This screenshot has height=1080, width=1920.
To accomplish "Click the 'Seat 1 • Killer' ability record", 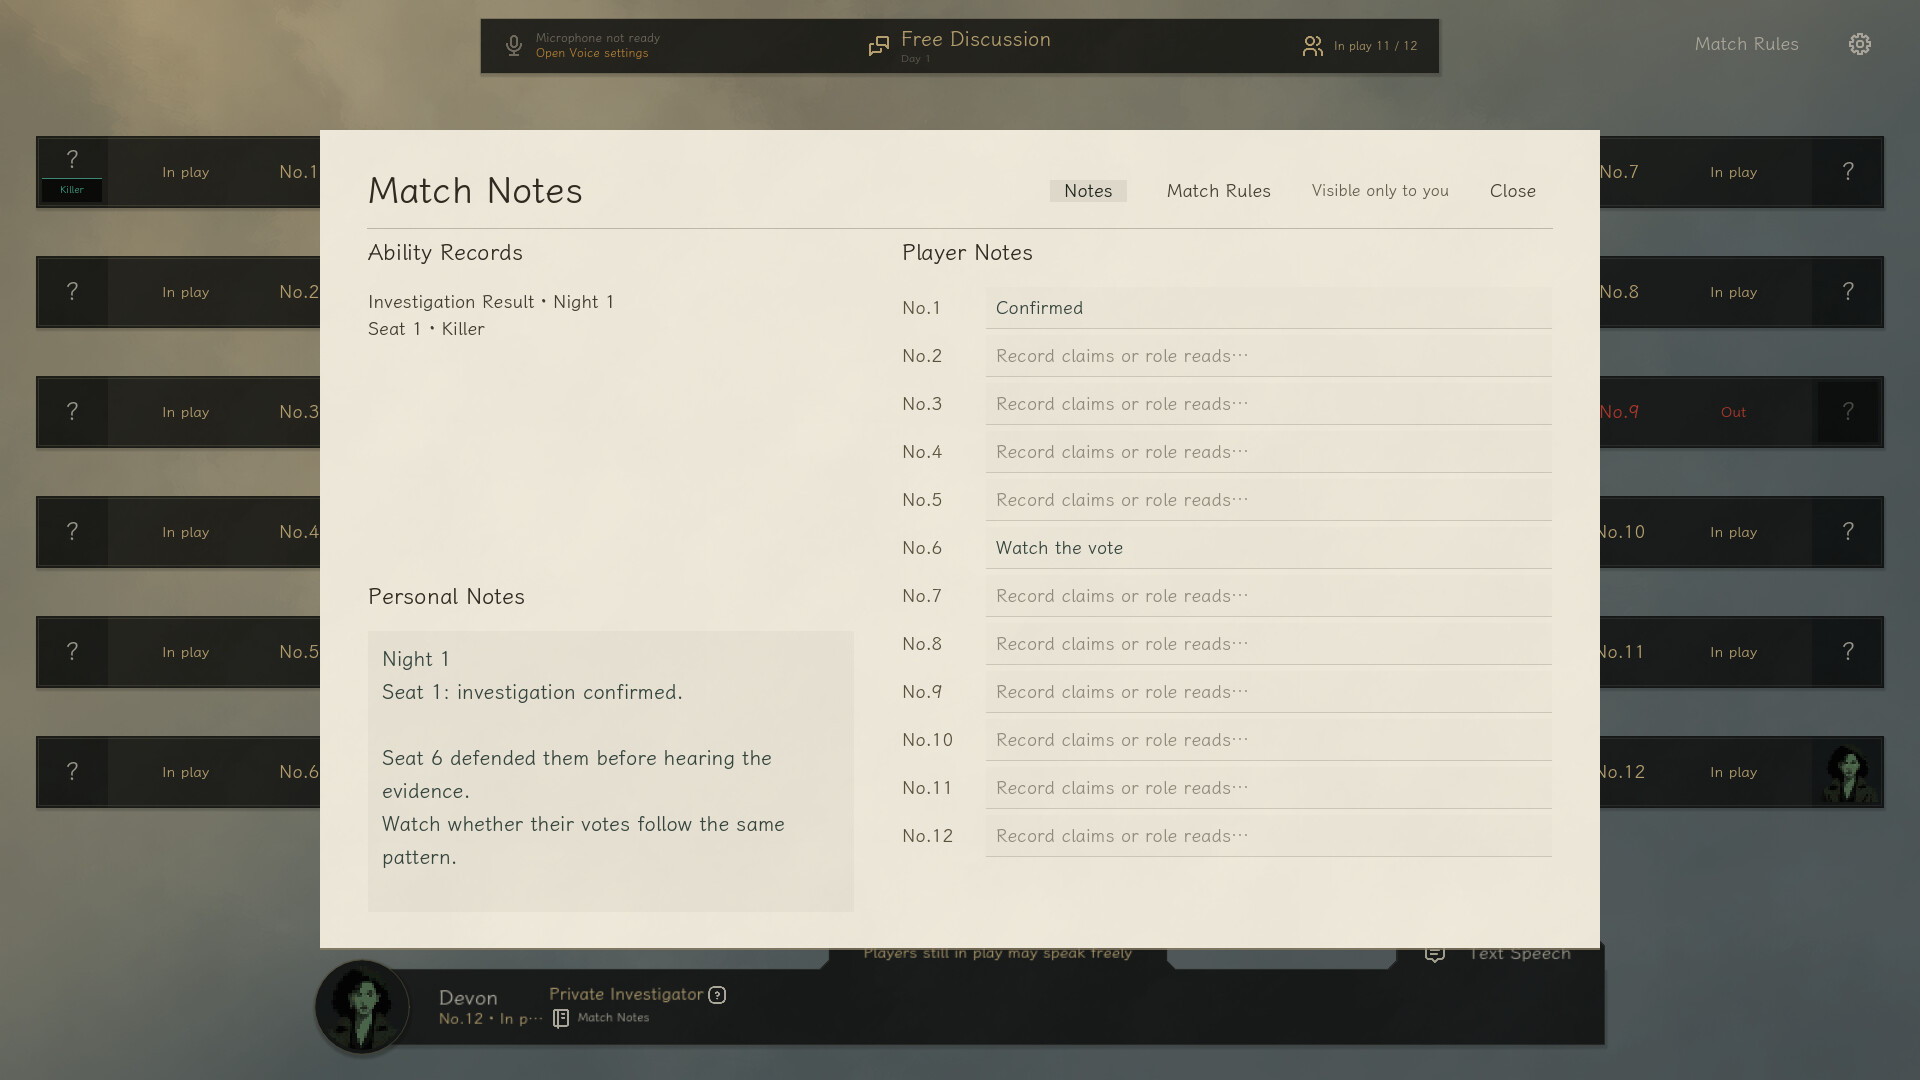I will [426, 329].
